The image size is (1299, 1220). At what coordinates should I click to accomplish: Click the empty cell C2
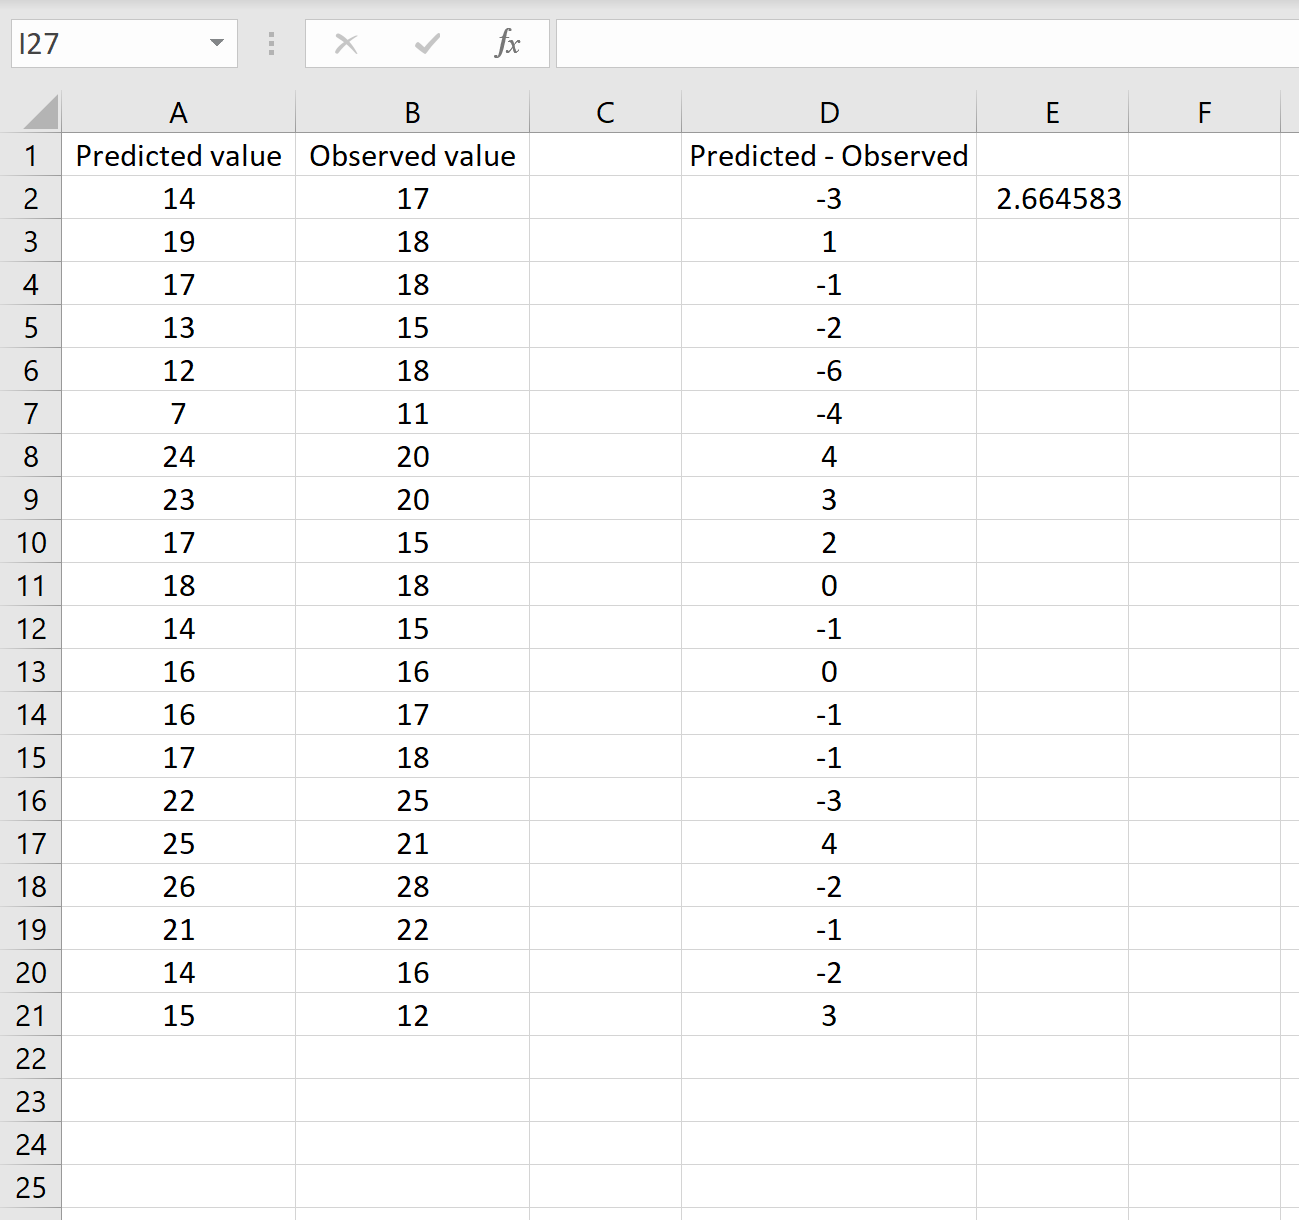click(604, 198)
